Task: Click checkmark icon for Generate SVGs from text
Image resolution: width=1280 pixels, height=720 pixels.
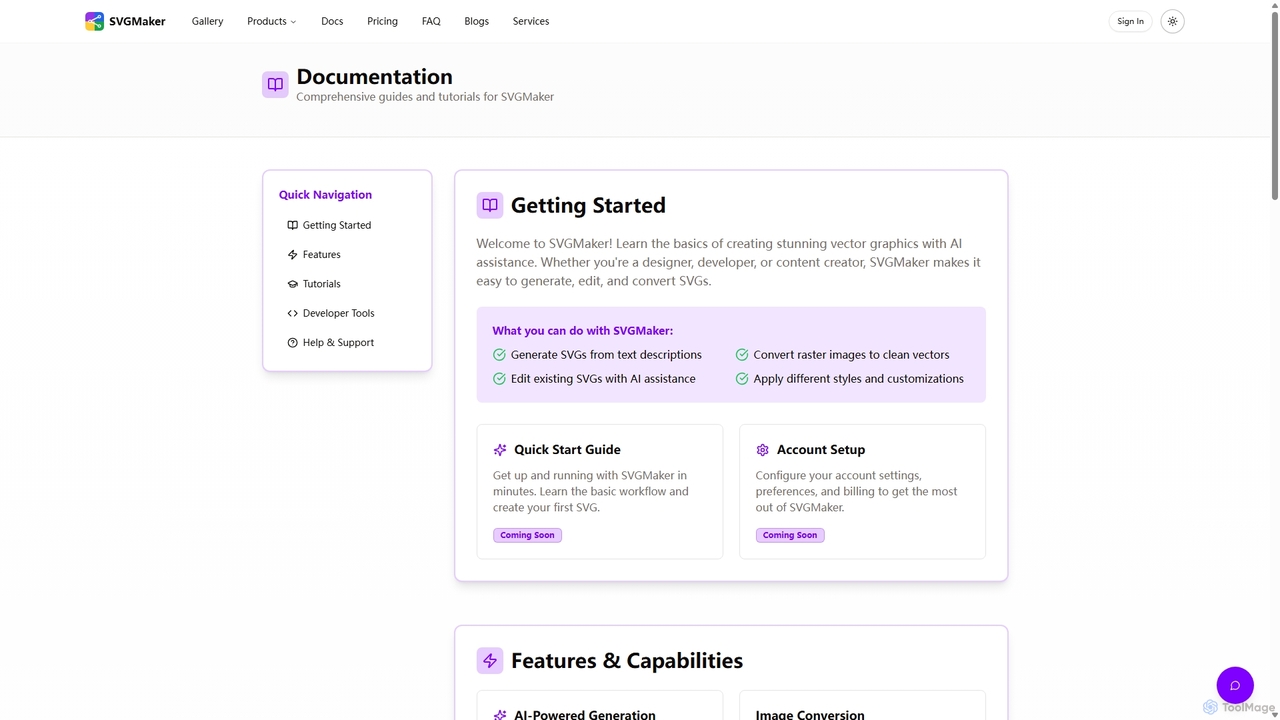Action: click(499, 355)
